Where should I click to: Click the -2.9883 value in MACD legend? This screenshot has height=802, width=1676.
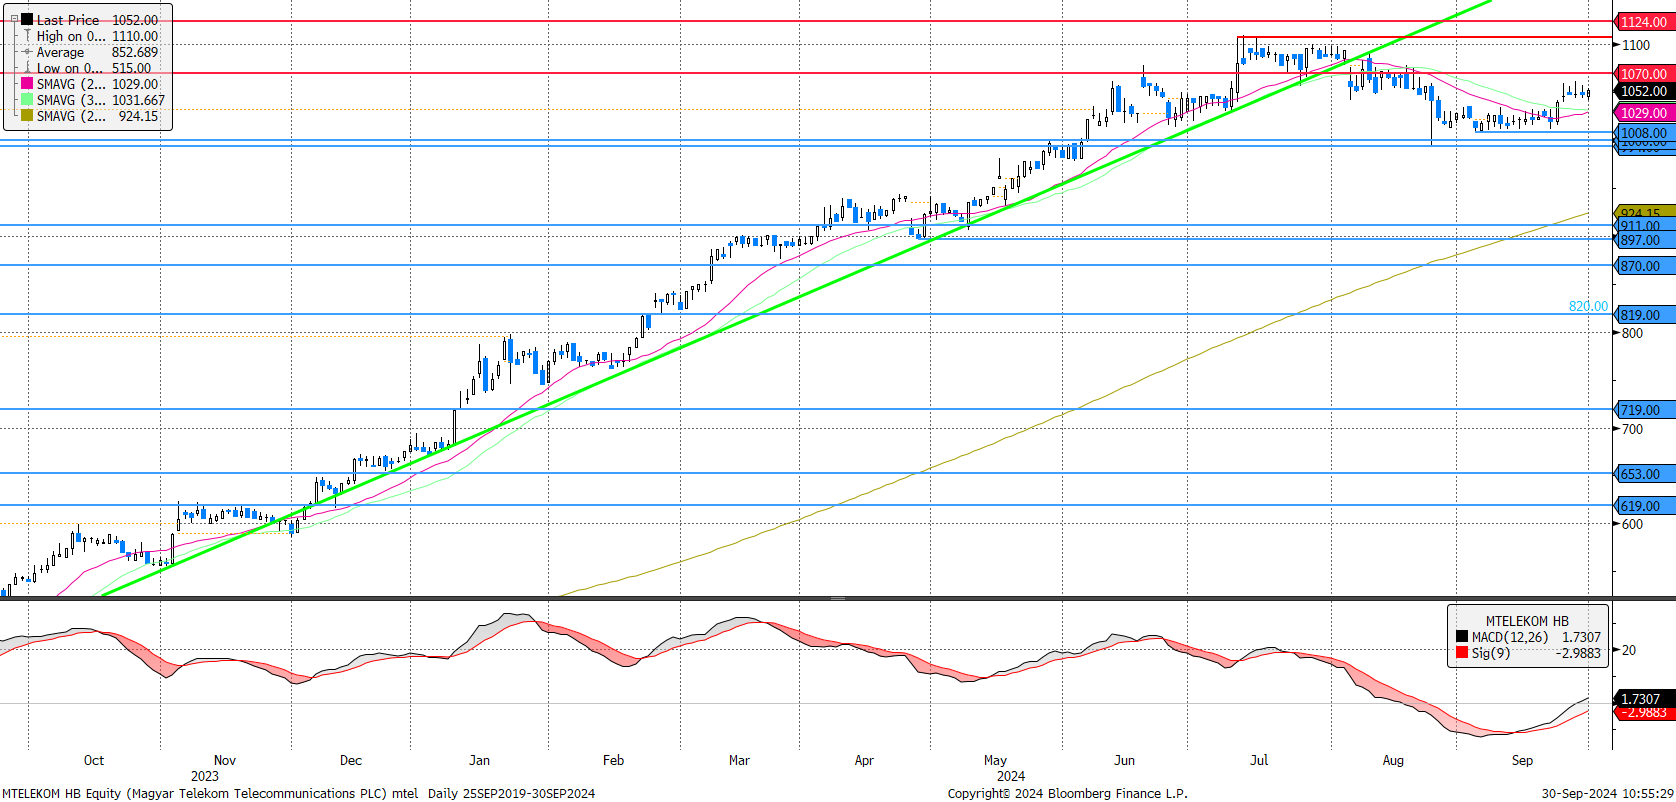pos(1578,653)
